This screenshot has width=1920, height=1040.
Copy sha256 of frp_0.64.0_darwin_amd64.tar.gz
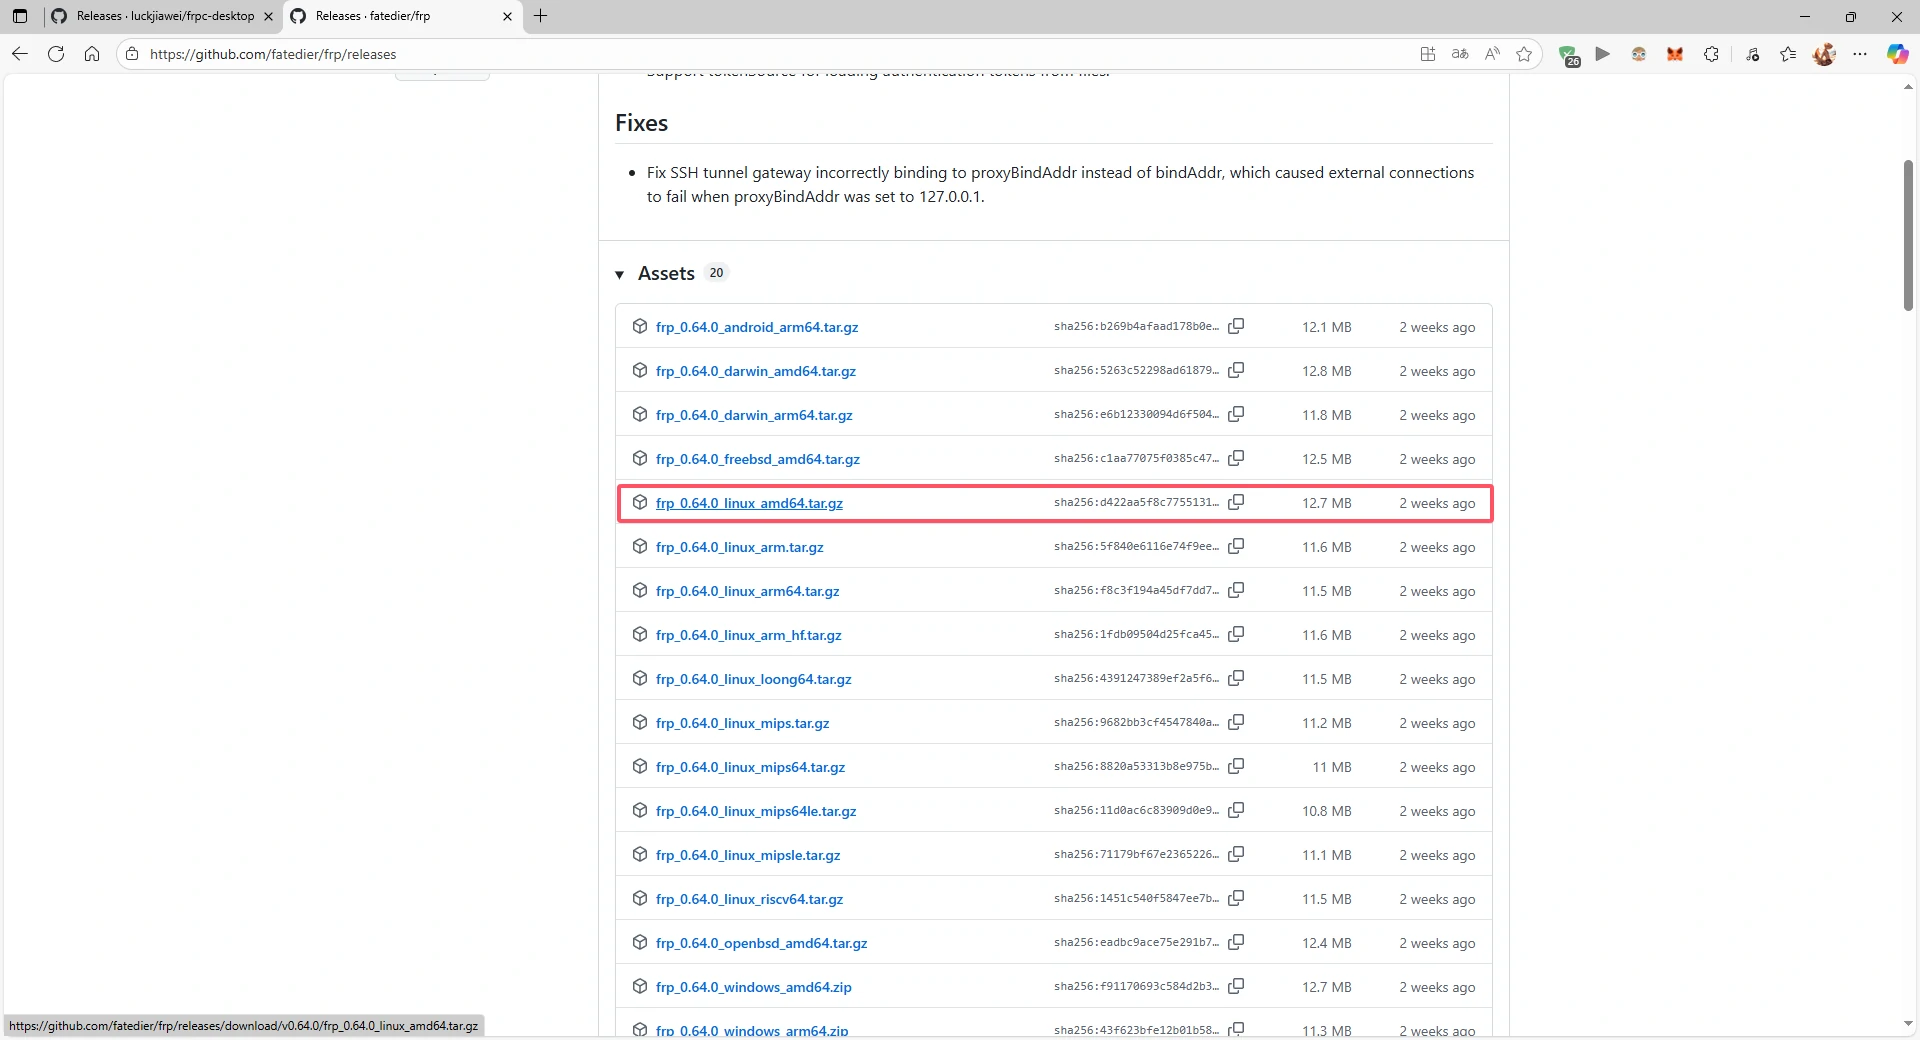[1236, 370]
